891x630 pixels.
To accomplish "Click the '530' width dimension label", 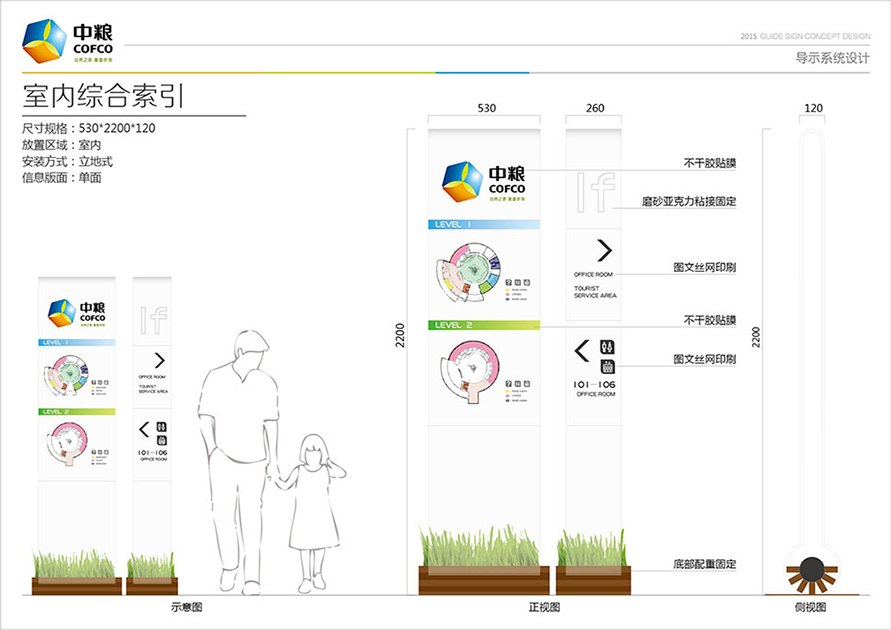I will click(486, 108).
